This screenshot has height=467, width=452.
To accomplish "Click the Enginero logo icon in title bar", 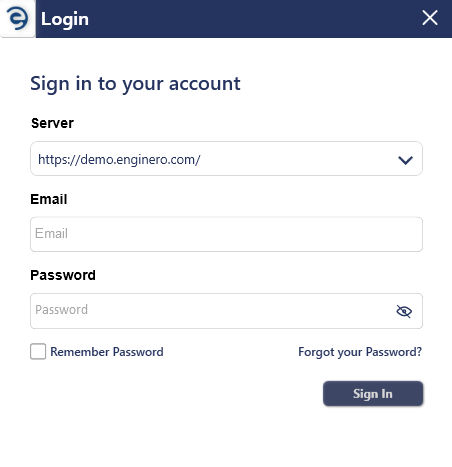I will tap(18, 18).
